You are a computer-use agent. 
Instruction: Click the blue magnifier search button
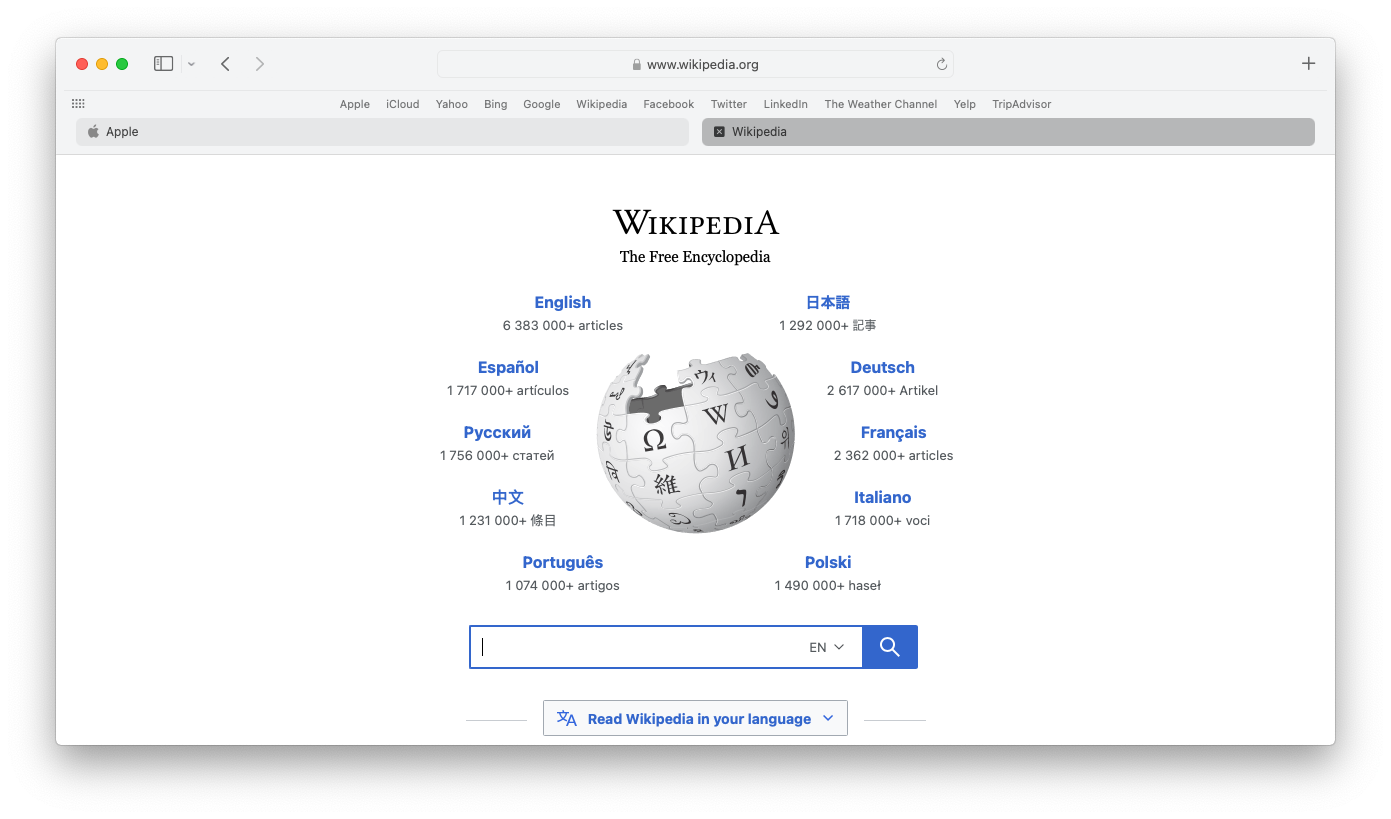pyautogui.click(x=890, y=647)
